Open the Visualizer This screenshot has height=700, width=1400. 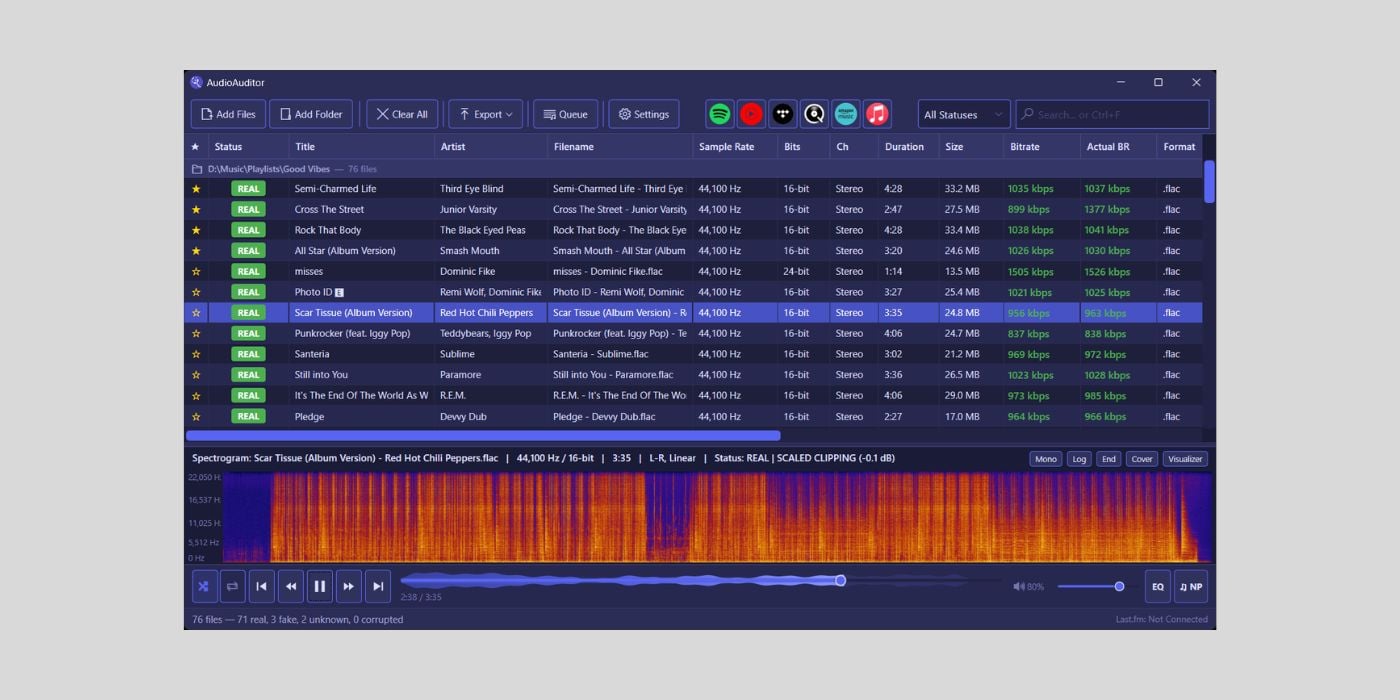click(1185, 459)
